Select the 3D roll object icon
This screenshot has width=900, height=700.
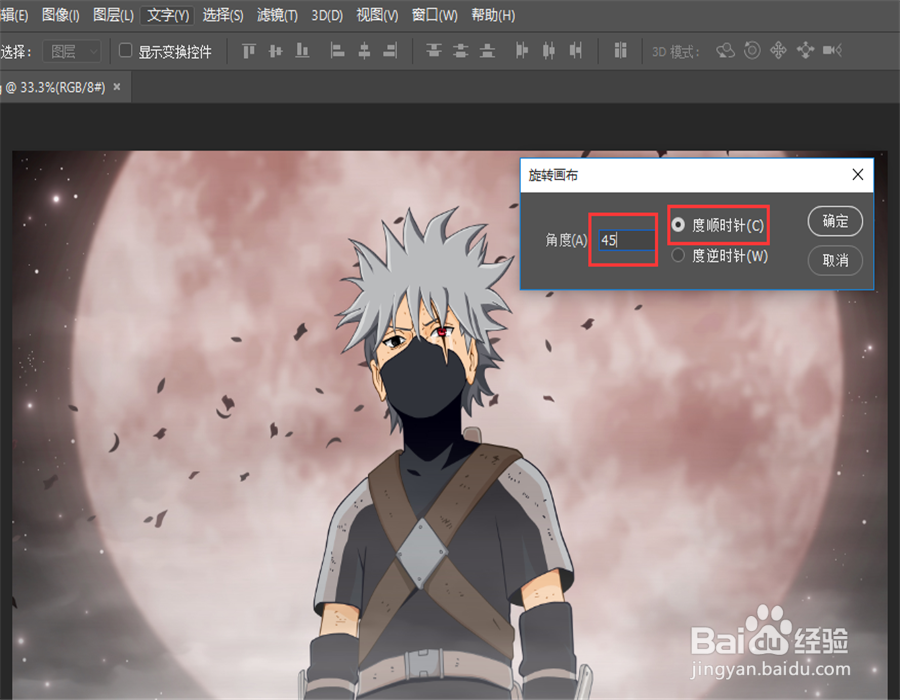point(752,50)
